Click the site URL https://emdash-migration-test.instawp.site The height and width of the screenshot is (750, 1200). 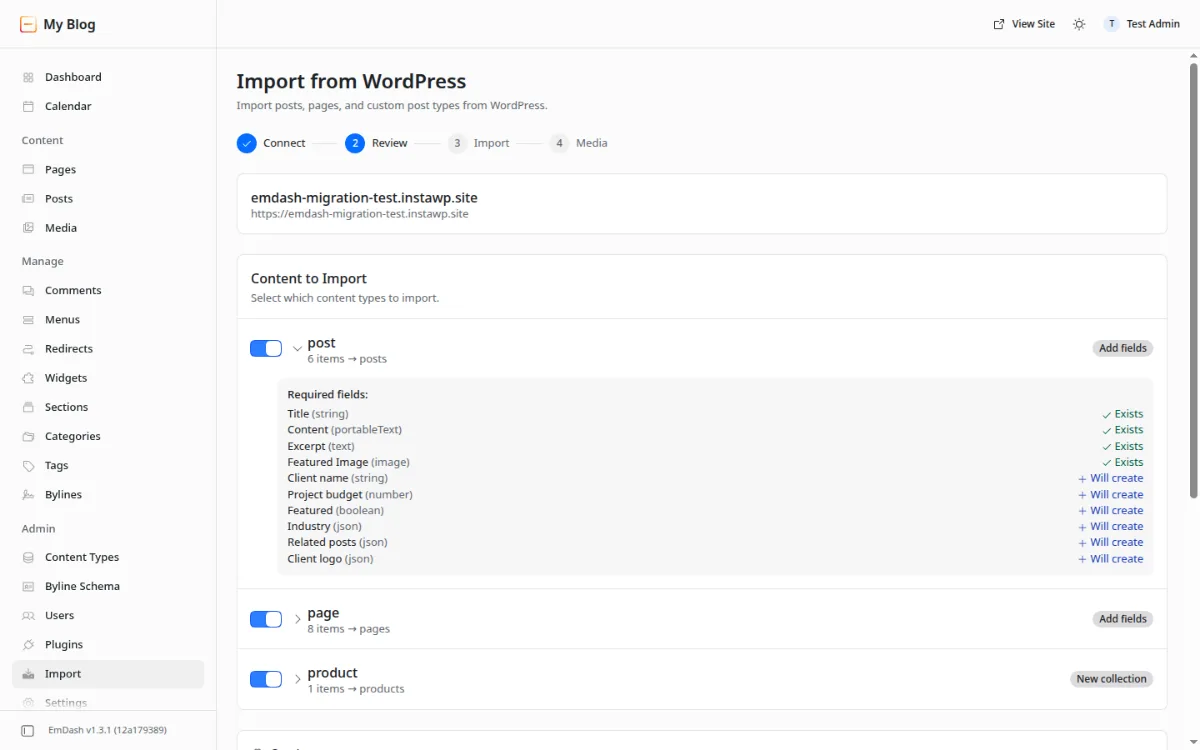[360, 214]
